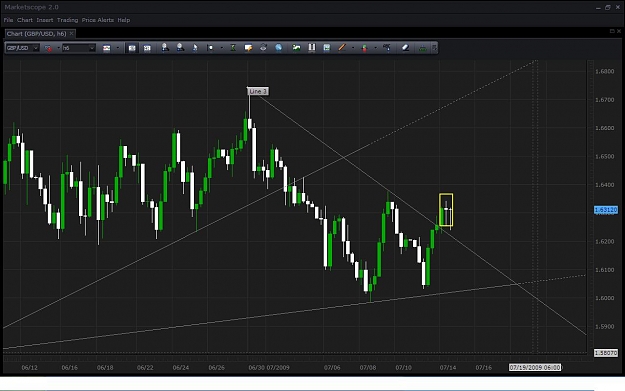The width and height of the screenshot is (625, 391).
Task: Select the cursor pointer tool
Action: click(x=195, y=48)
